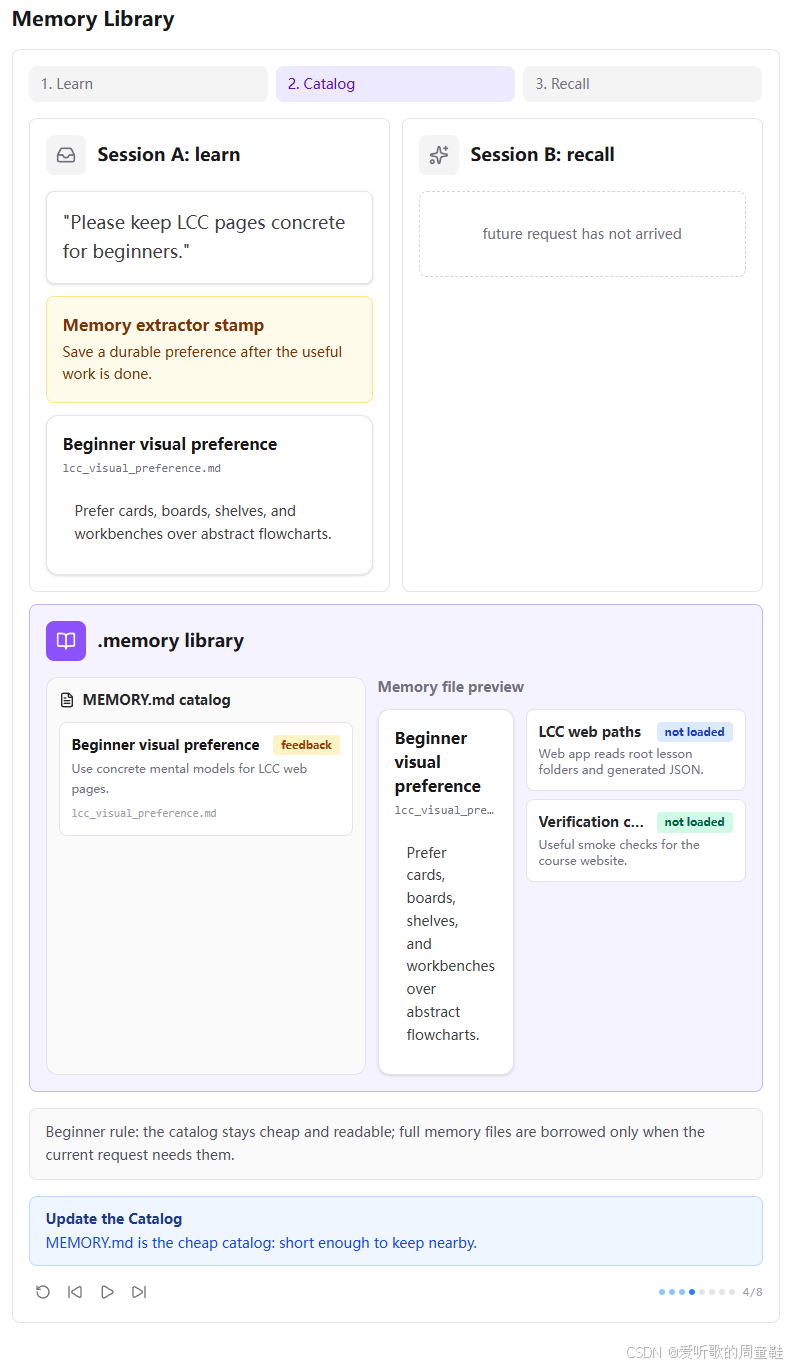Skip to the next step
This screenshot has width=790, height=1366.
139,1292
